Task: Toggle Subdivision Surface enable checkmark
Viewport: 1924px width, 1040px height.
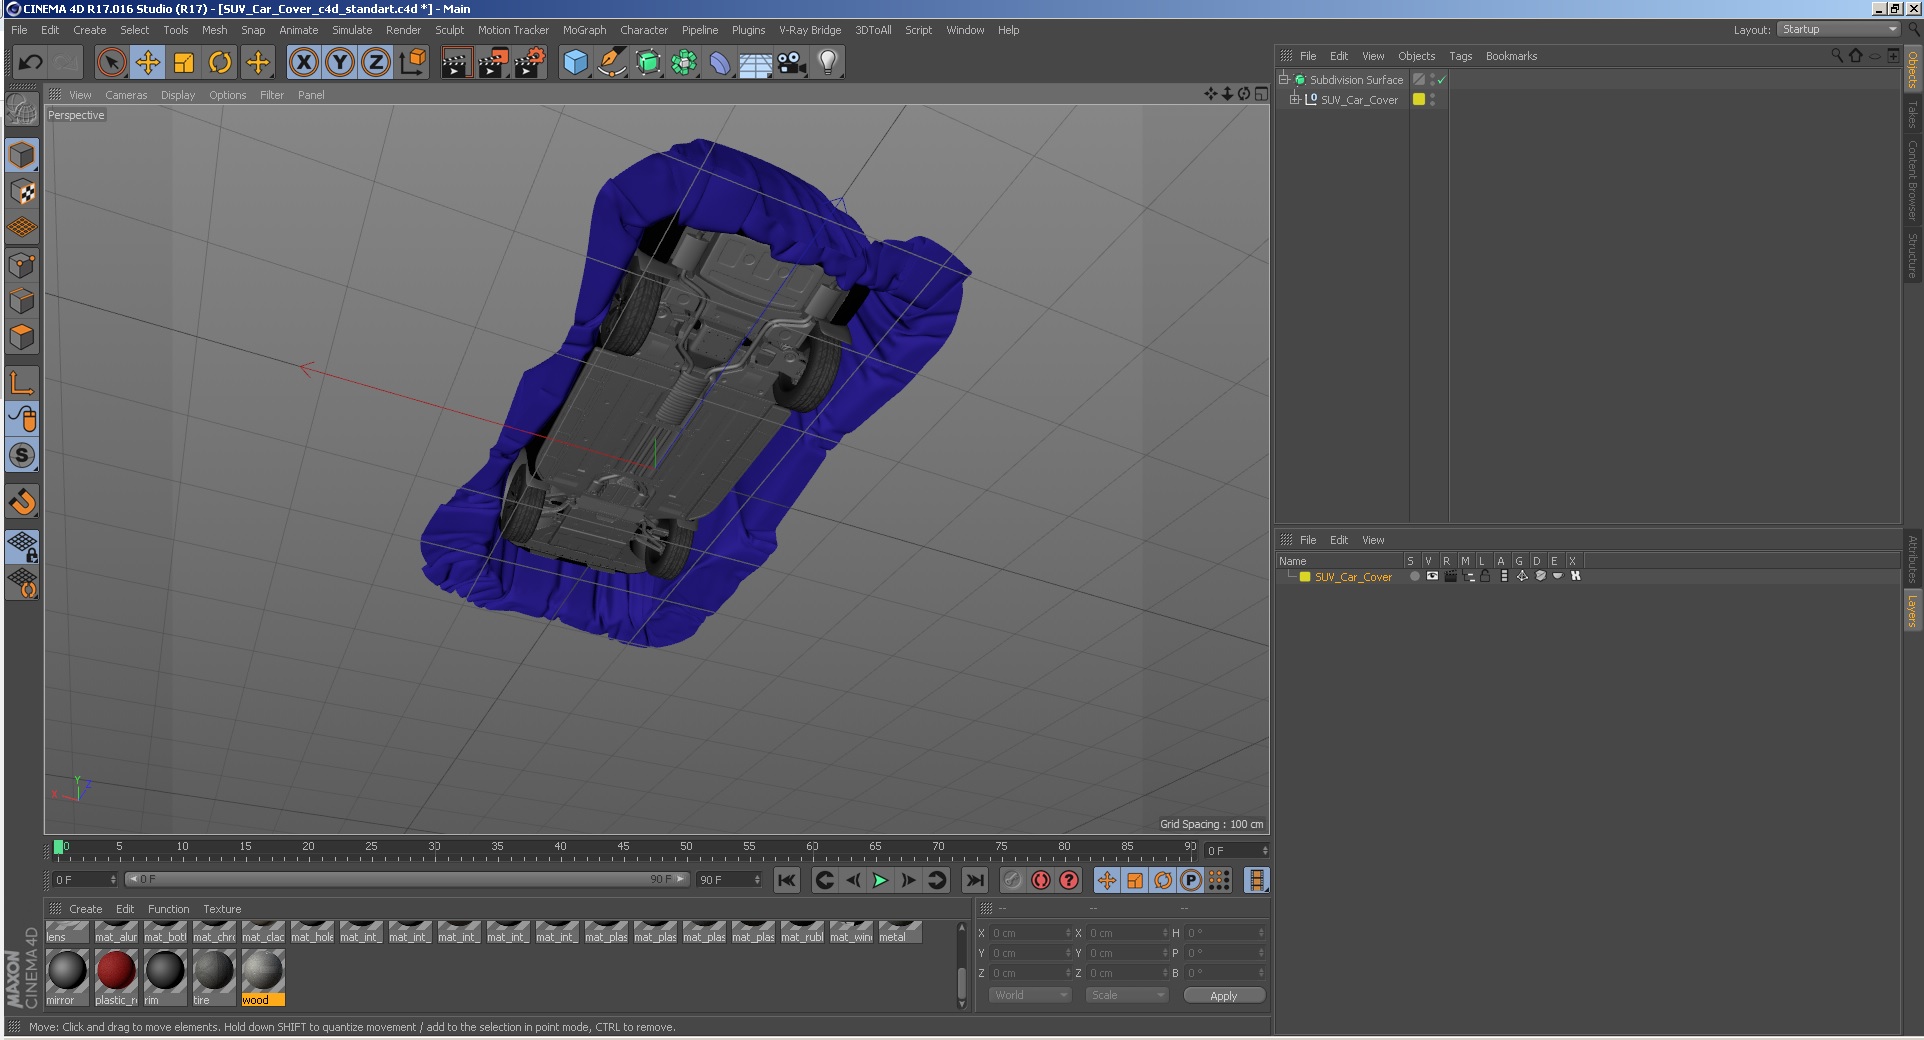Action: click(1441, 80)
